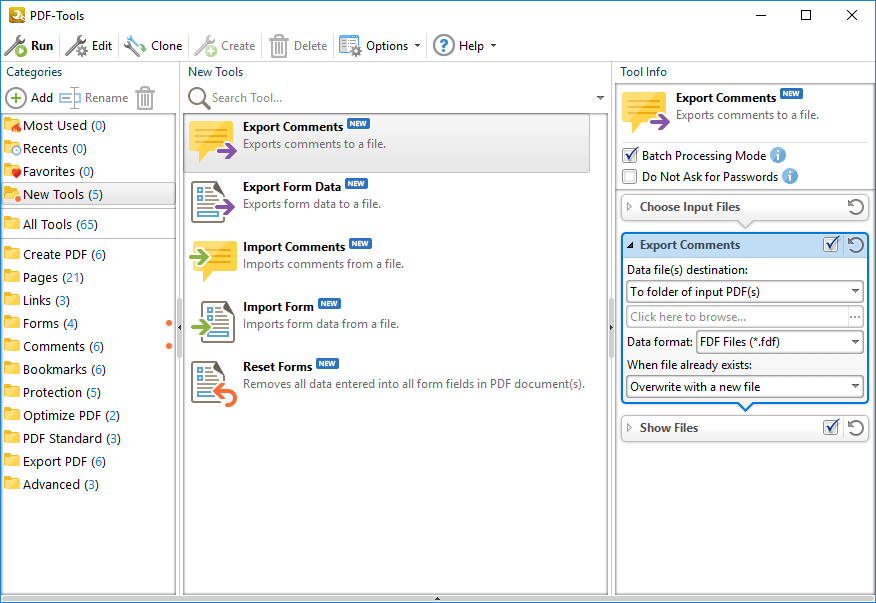
Task: Open the Help menu
Action: pyautogui.click(x=464, y=46)
